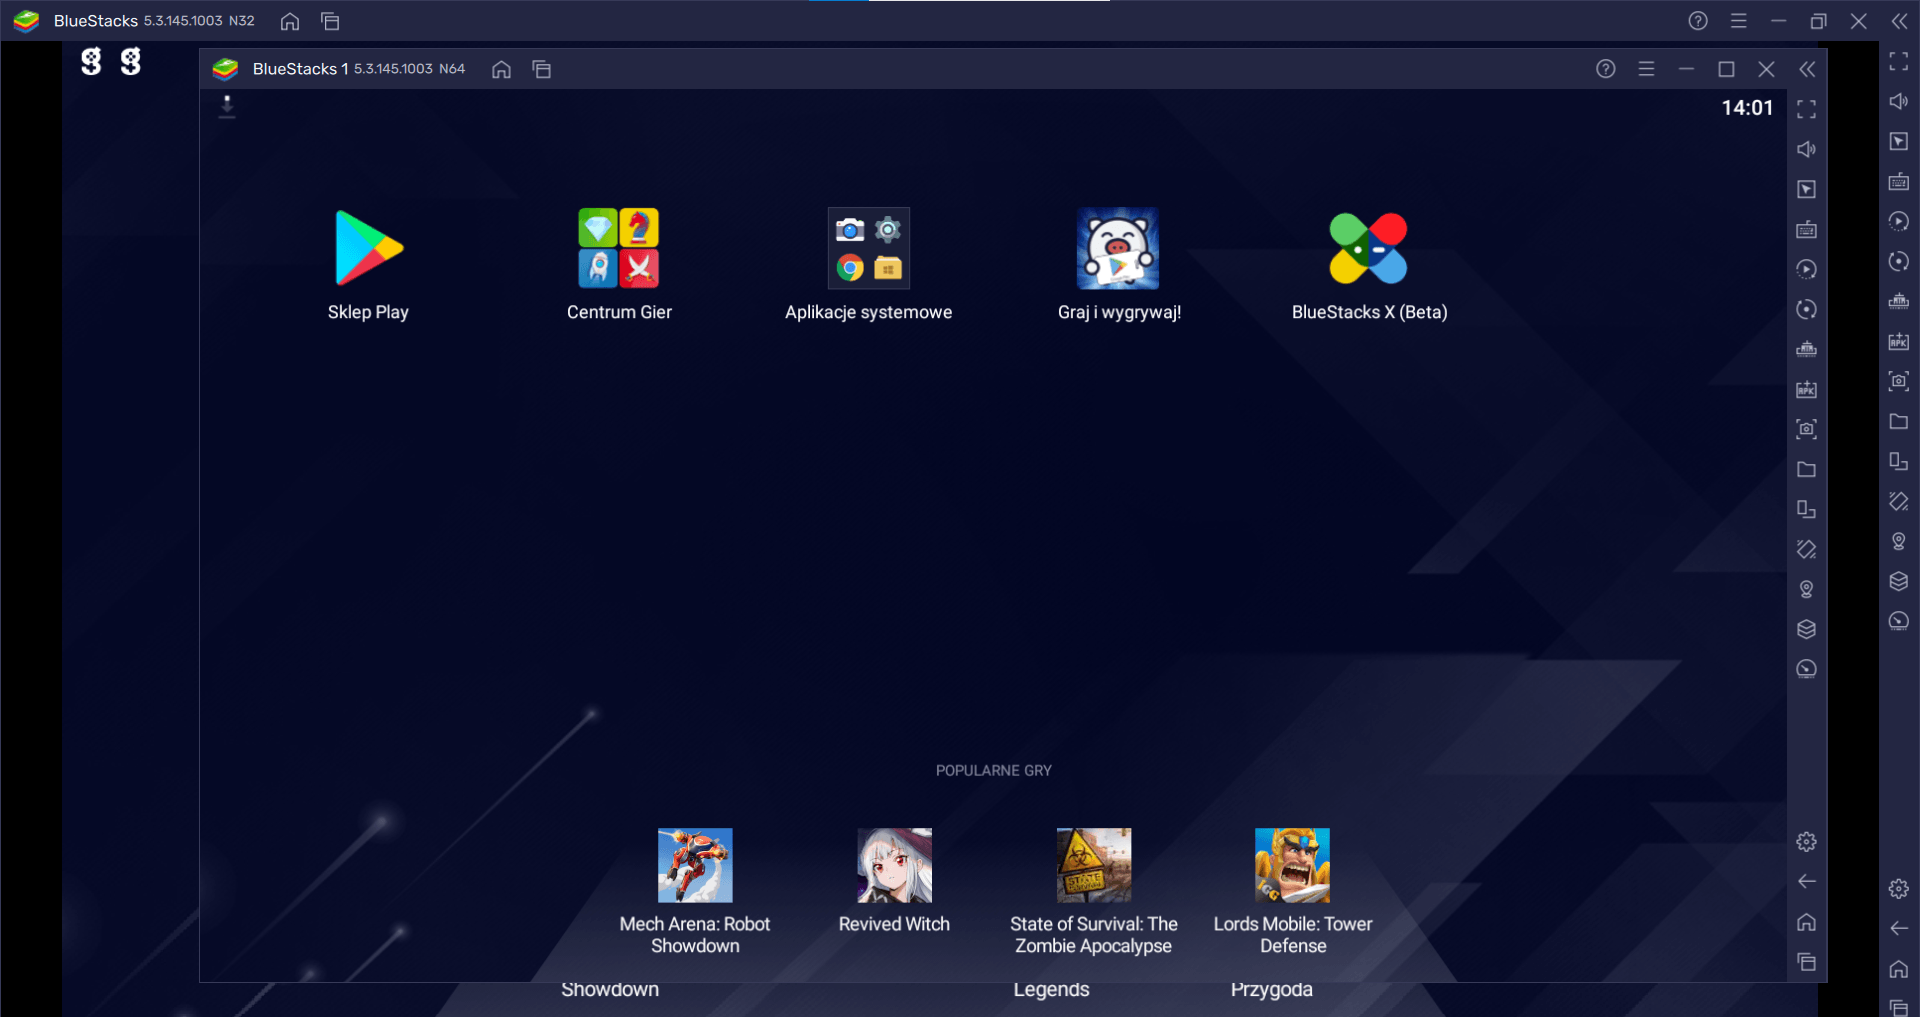1920x1017 pixels.
Task: Click back arrow in BlueStacks 1 sidebar
Action: tap(1806, 881)
